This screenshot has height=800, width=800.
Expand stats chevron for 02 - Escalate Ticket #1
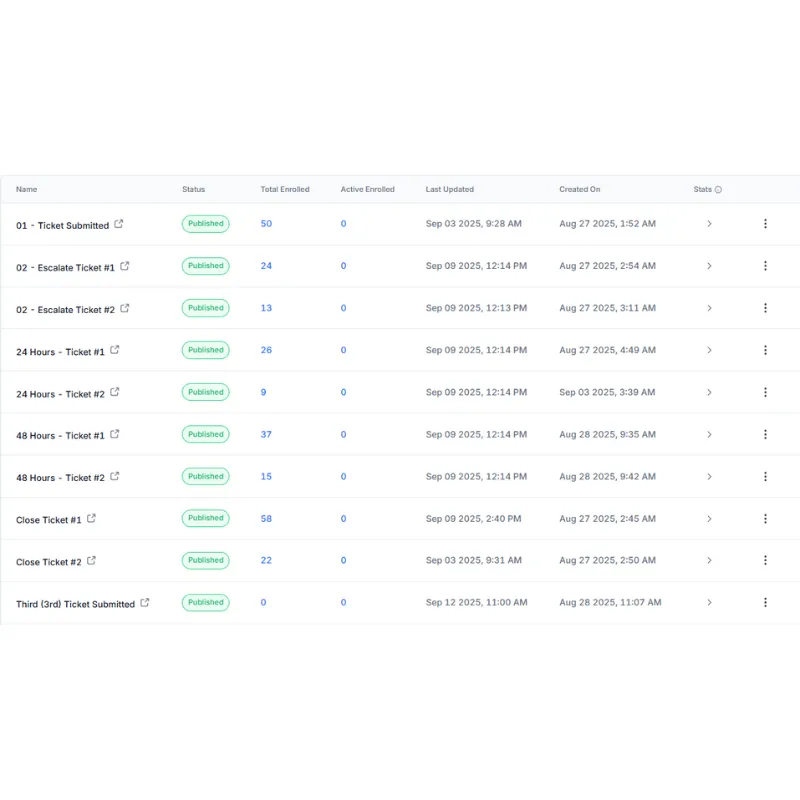(709, 266)
